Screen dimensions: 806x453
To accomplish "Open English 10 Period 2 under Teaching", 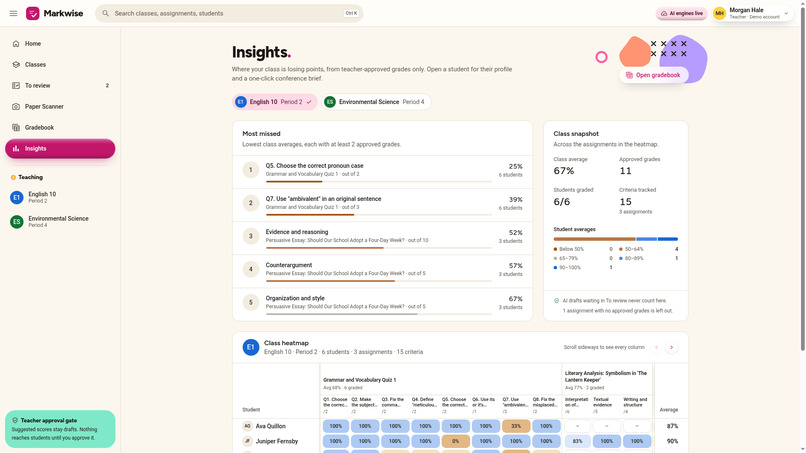I will pyautogui.click(x=60, y=197).
